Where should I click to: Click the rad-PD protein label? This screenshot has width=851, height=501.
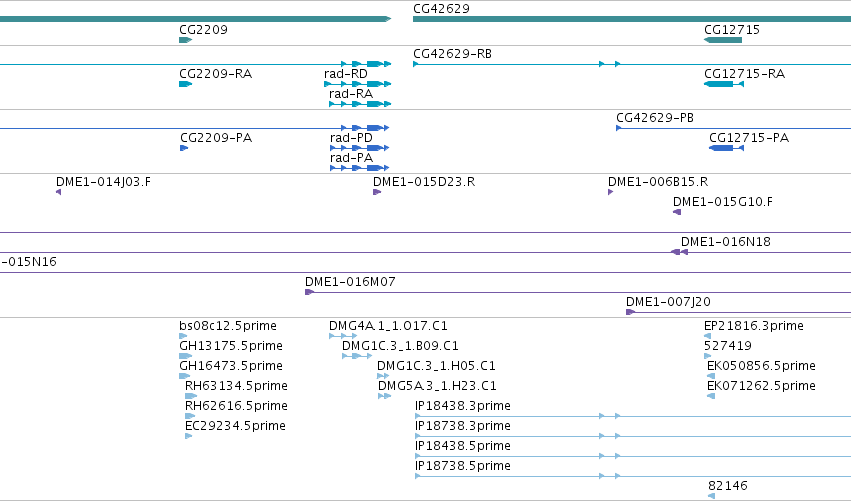(351, 138)
